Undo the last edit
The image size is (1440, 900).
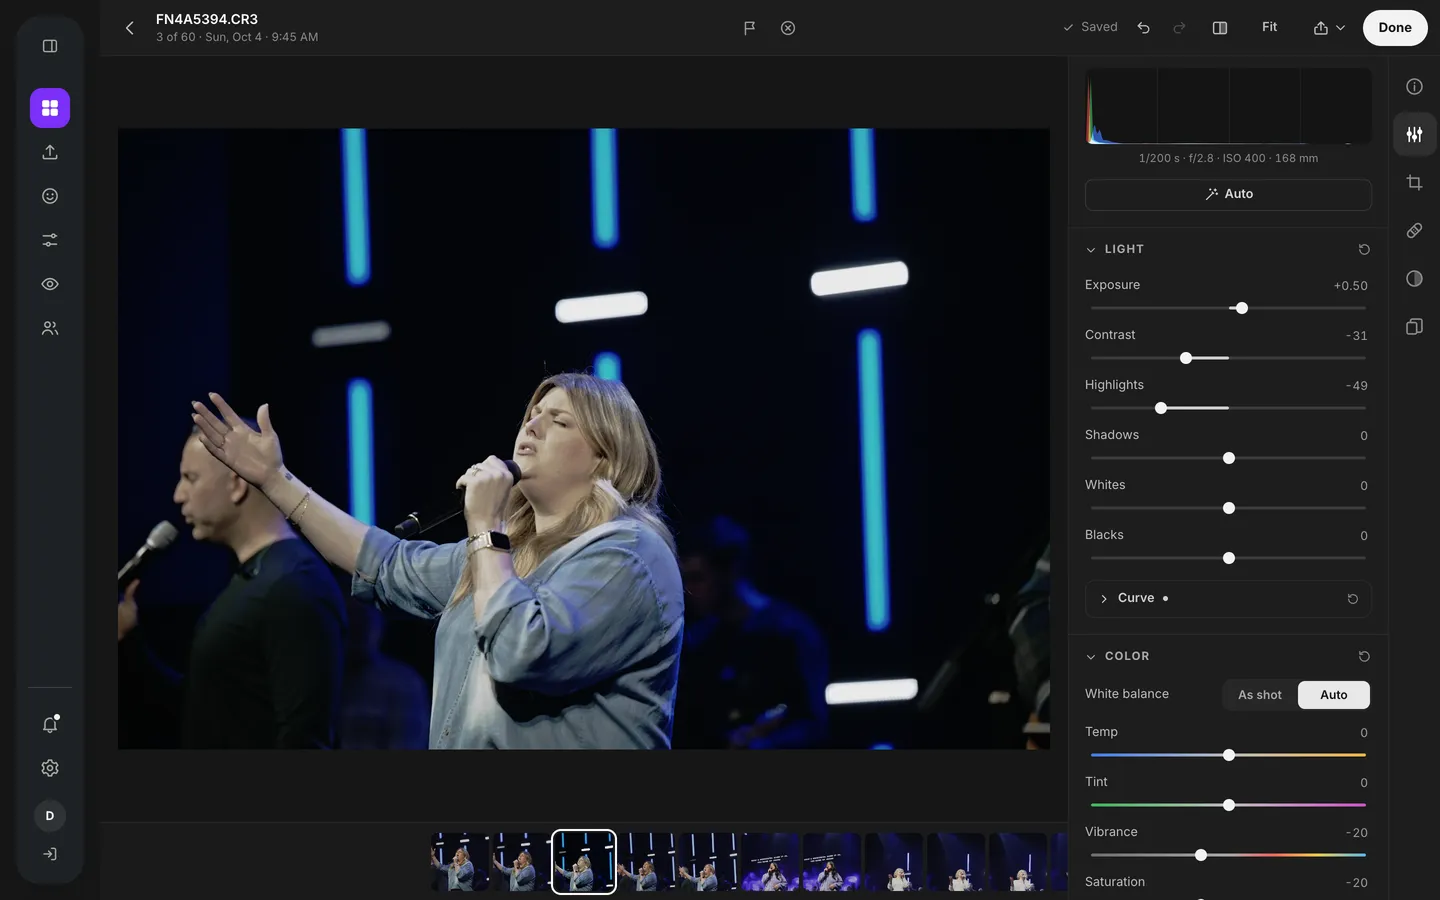(1144, 28)
